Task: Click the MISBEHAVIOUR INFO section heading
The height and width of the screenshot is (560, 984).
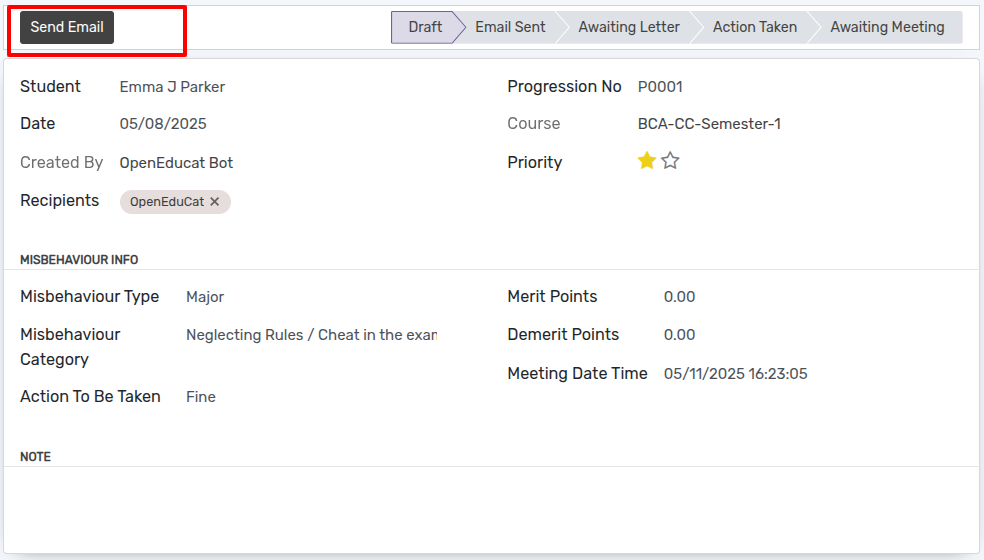Action: 79,260
